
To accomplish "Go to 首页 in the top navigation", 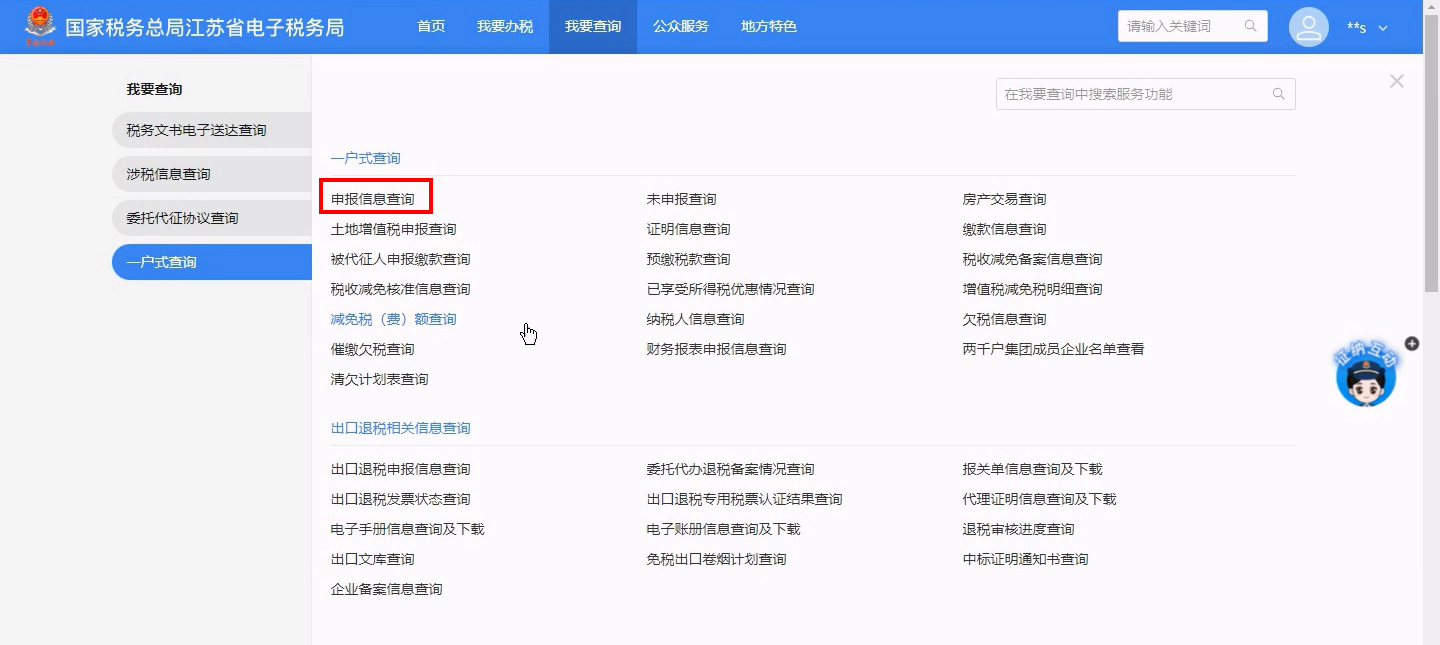I will 431,27.
